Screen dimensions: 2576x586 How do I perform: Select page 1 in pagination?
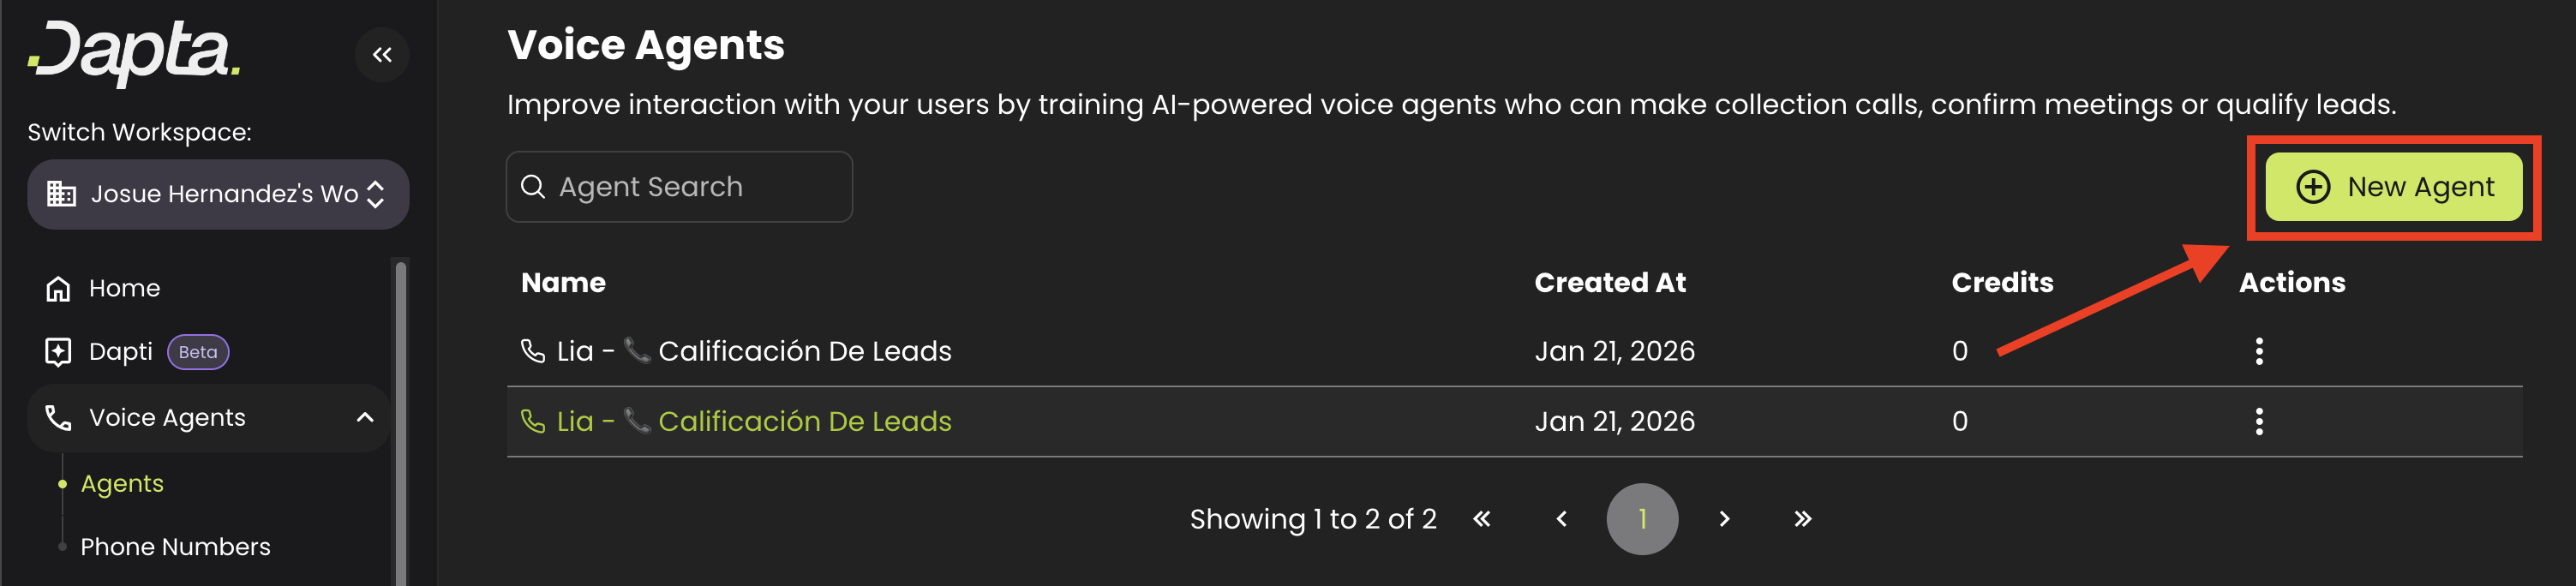1642,519
